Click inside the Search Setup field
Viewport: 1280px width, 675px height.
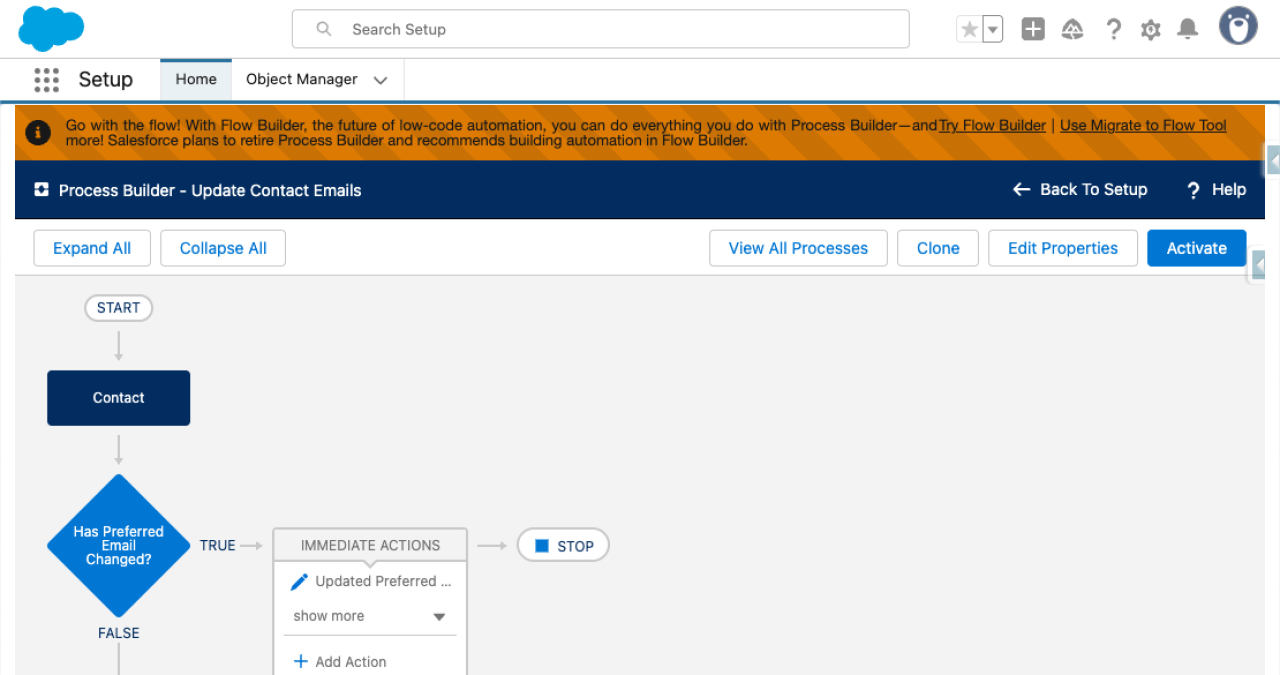coord(600,29)
